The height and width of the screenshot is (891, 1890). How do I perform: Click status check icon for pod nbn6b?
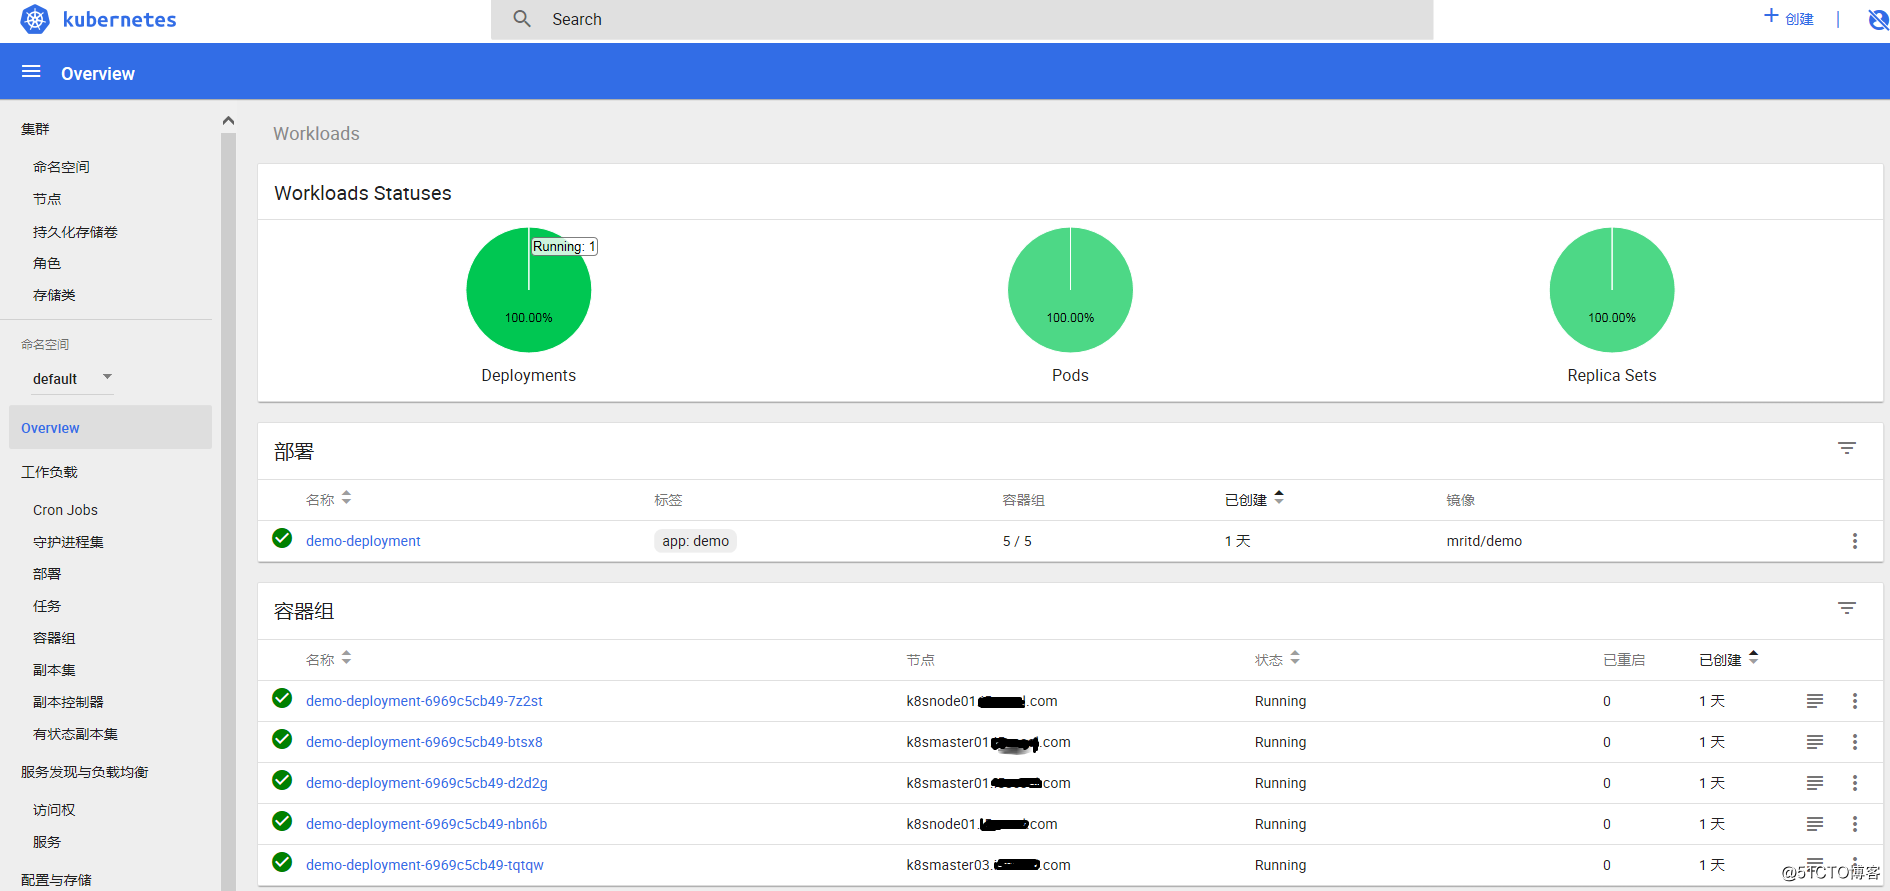pyautogui.click(x=282, y=822)
